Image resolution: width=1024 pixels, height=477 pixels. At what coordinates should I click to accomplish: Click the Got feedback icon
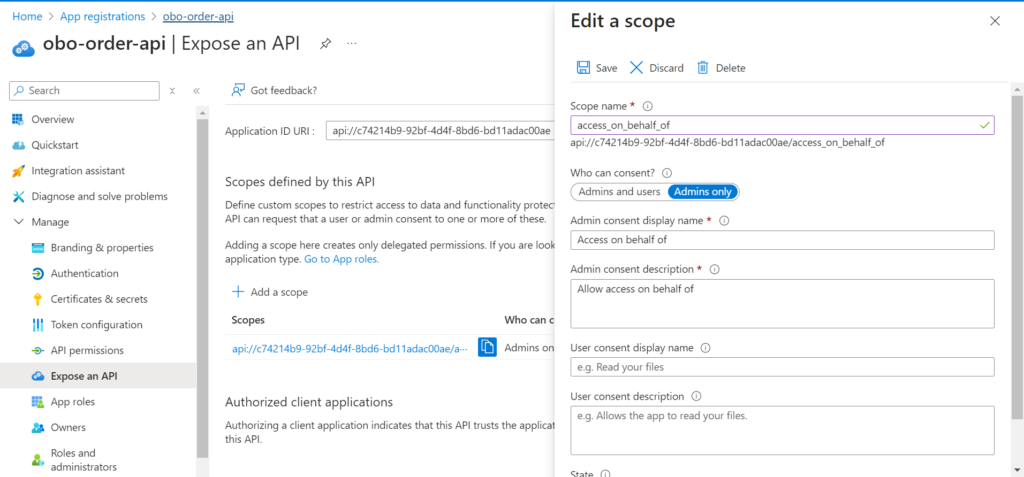[238, 90]
